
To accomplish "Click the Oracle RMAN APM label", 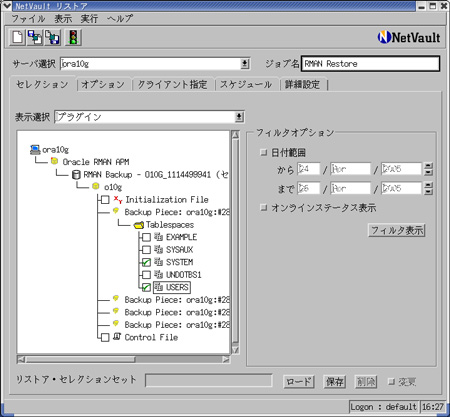I will [96, 162].
